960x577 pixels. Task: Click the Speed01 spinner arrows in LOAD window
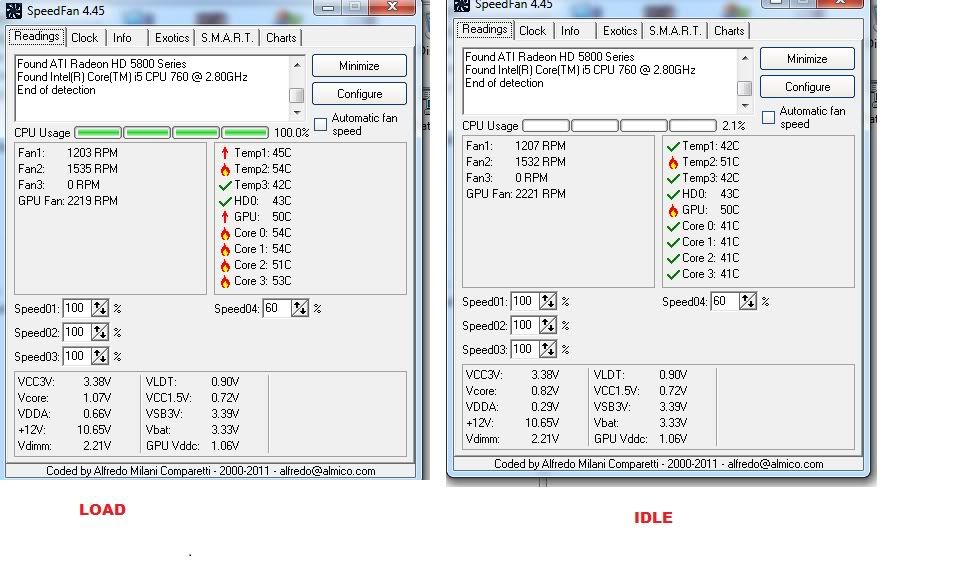(x=100, y=308)
